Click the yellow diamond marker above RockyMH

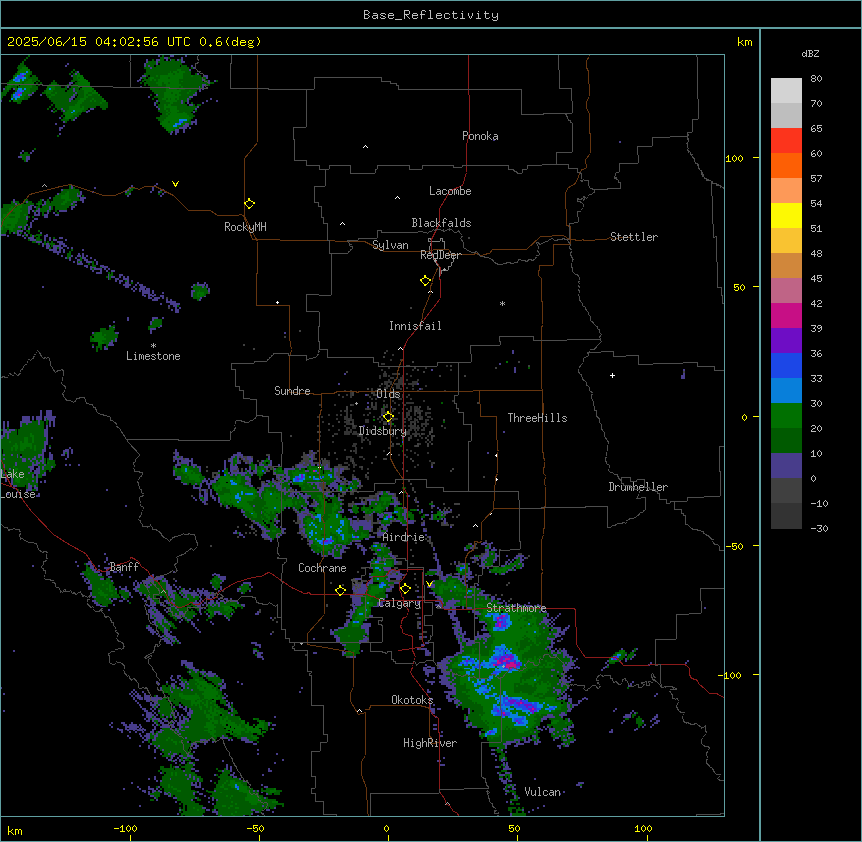(249, 204)
